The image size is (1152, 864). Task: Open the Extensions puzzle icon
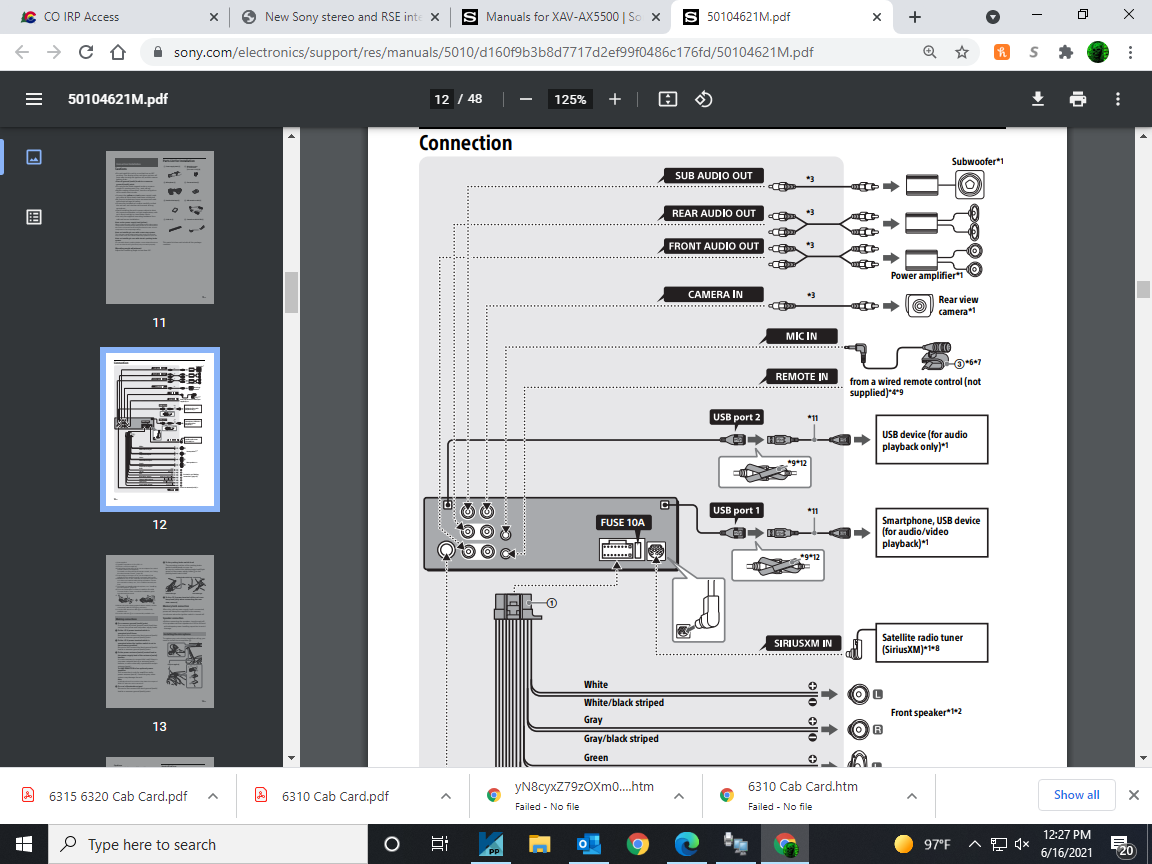(x=1065, y=52)
